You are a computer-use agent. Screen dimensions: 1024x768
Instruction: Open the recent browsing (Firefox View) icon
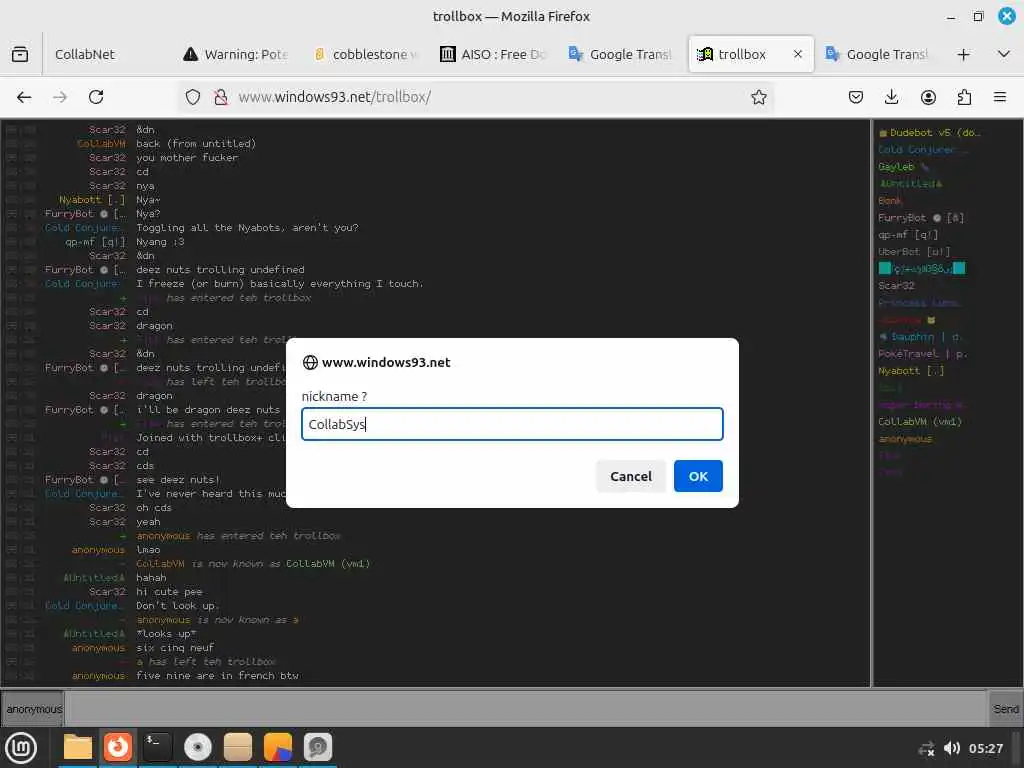click(20, 54)
